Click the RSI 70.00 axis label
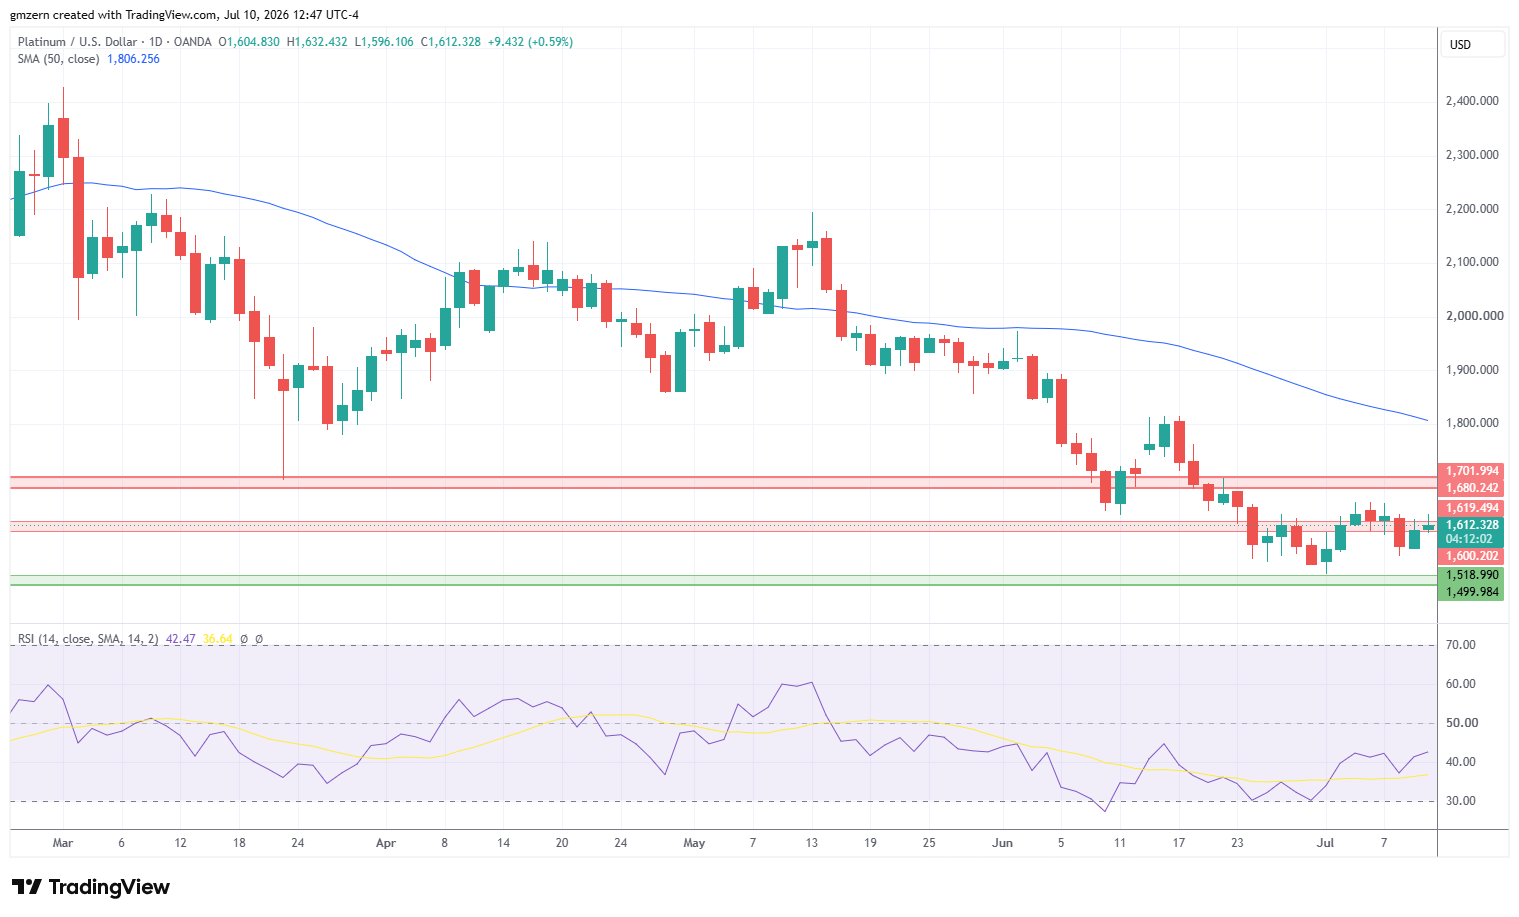Viewport: 1519px width, 917px height. (1461, 645)
